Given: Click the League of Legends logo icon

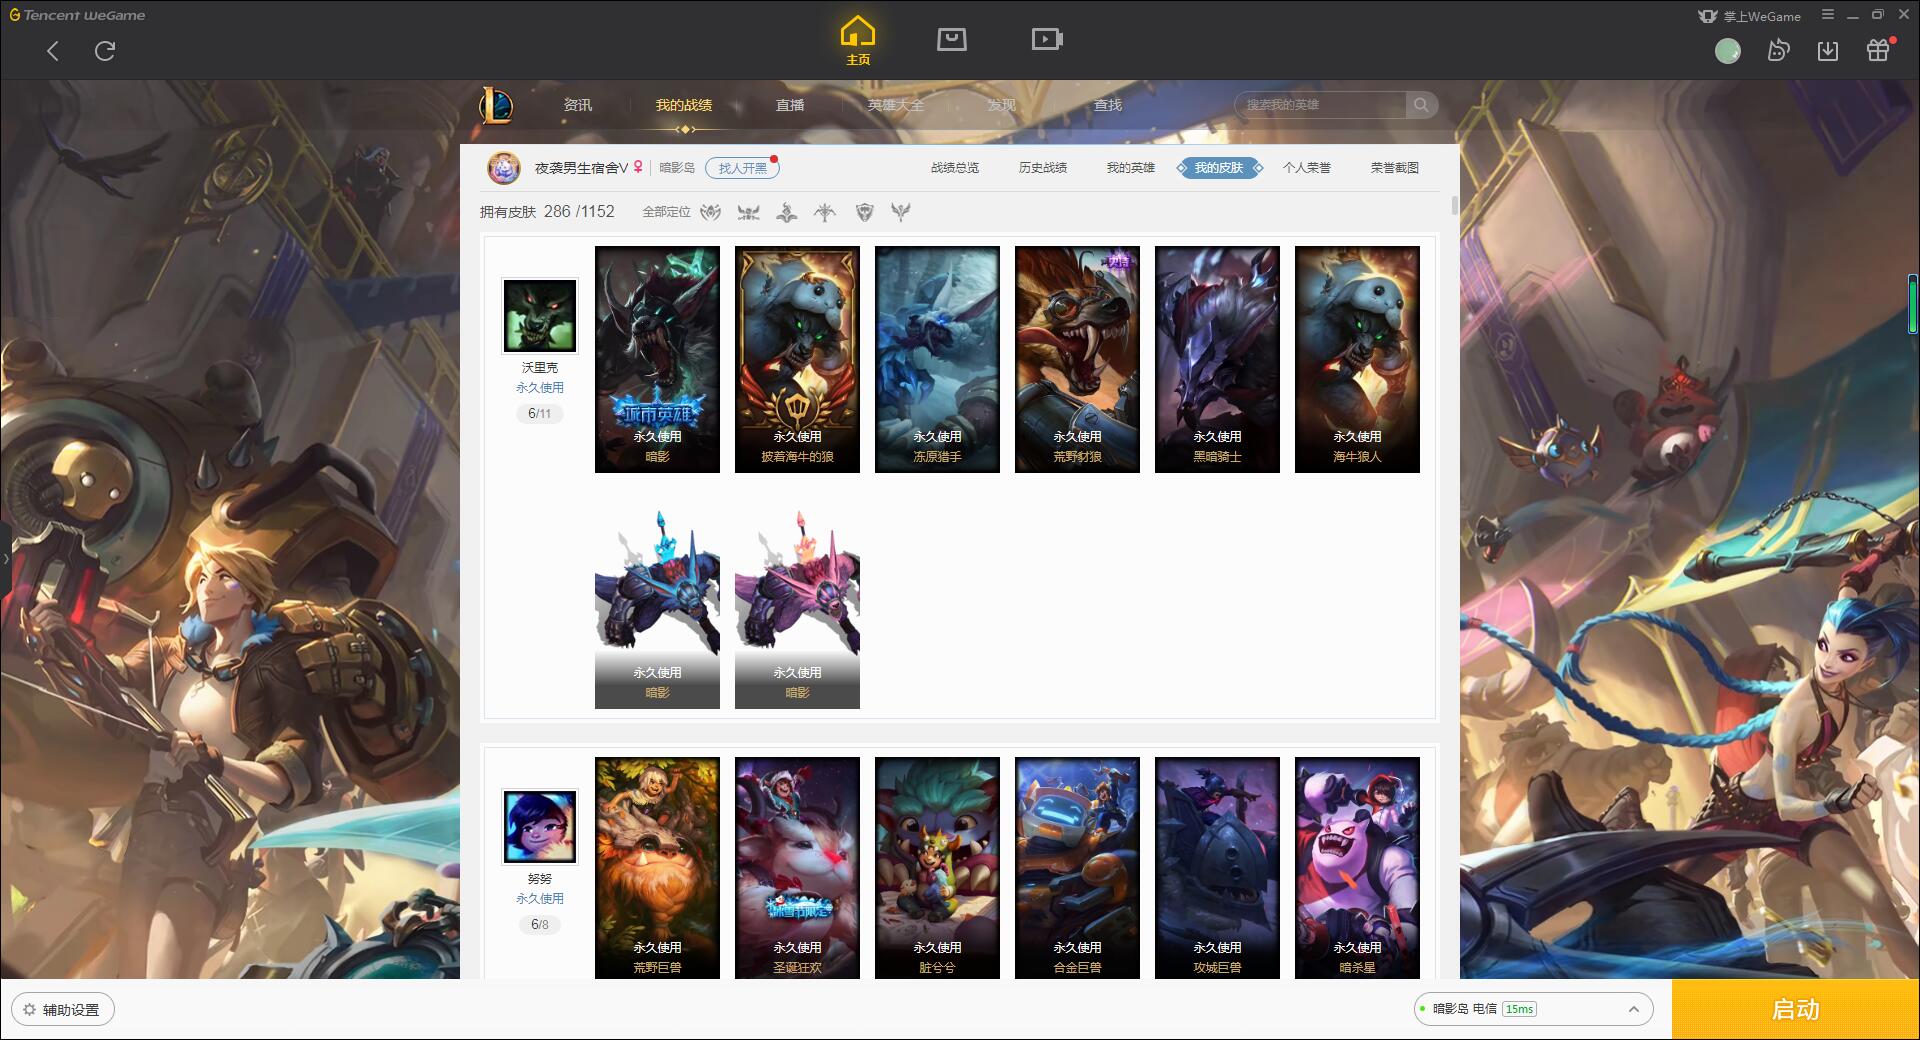Looking at the screenshot, I should pos(496,105).
